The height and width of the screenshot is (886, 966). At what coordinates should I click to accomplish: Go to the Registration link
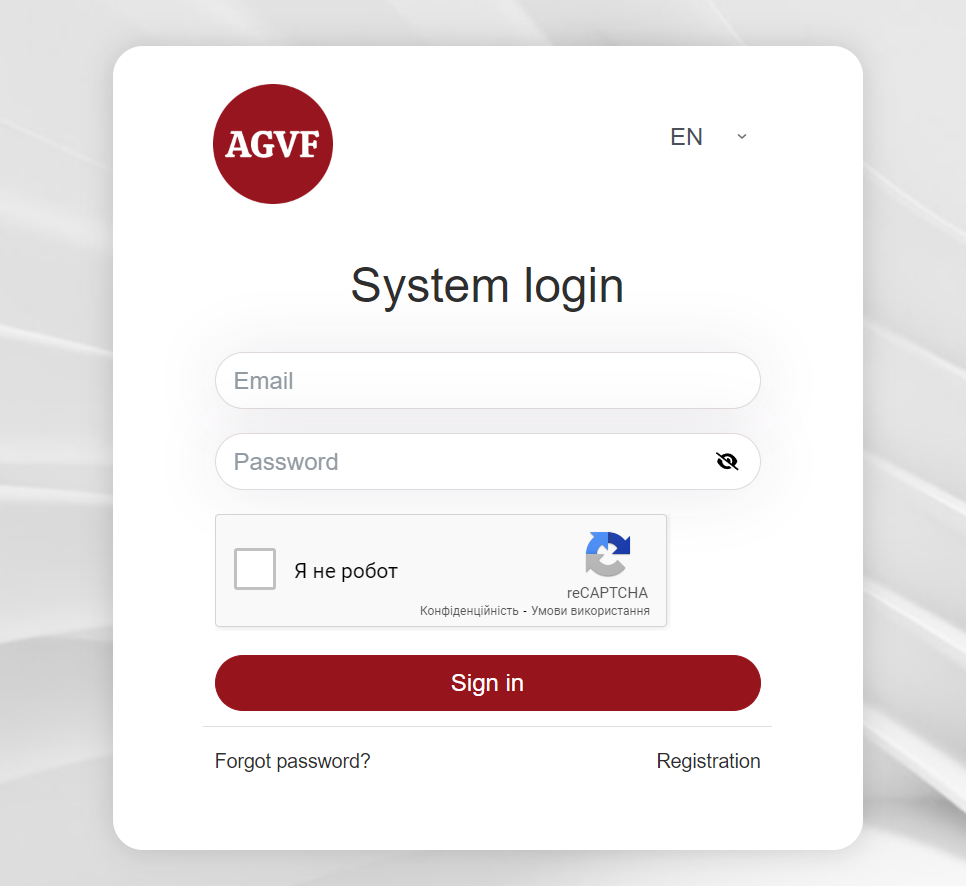pos(708,761)
